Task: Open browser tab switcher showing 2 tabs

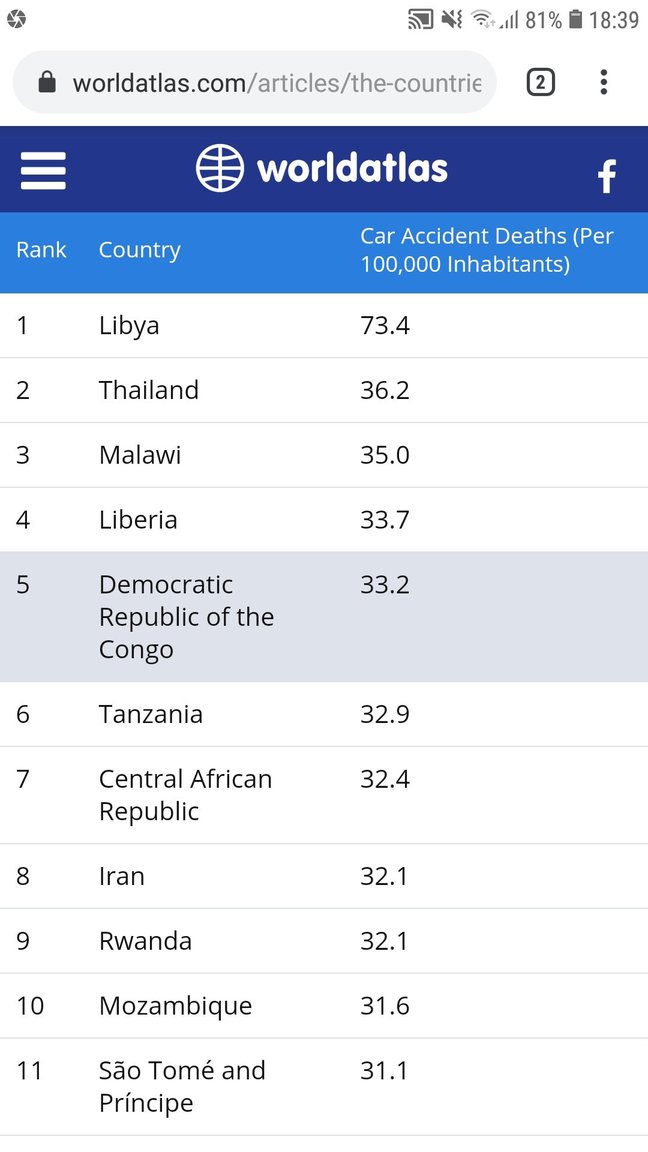Action: (x=540, y=82)
